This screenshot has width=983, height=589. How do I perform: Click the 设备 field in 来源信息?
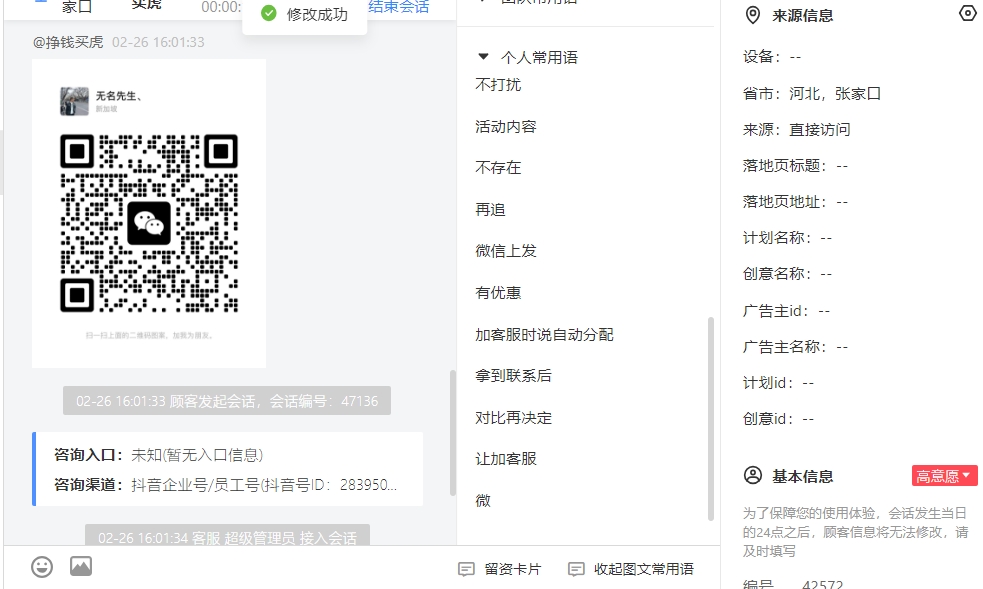(x=772, y=56)
